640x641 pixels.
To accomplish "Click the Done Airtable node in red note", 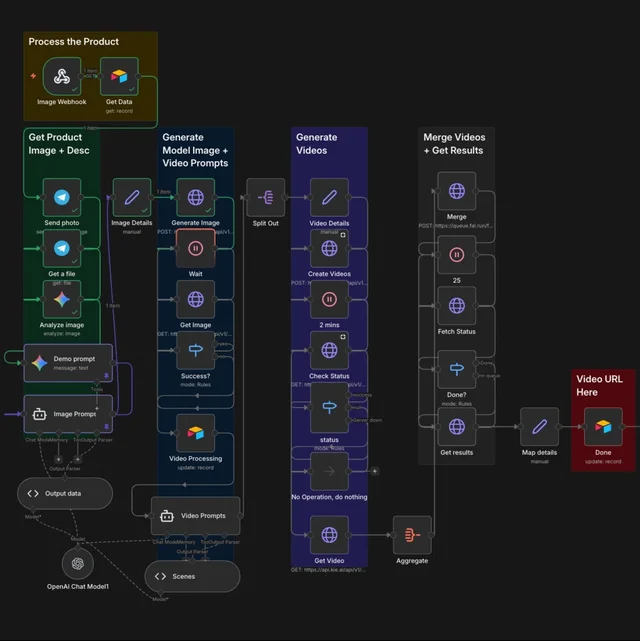I will tap(603, 427).
